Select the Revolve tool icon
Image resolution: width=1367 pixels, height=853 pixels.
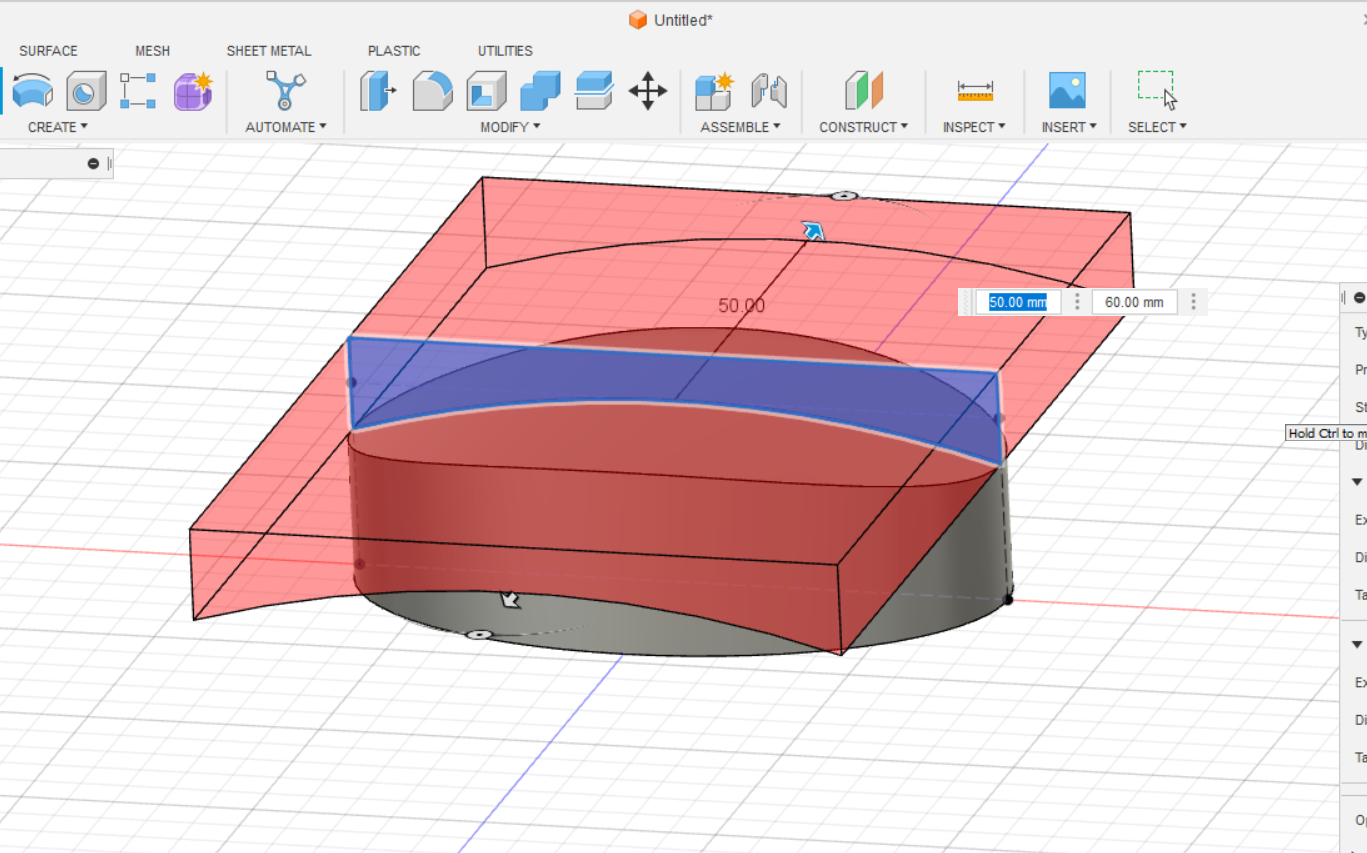33,92
